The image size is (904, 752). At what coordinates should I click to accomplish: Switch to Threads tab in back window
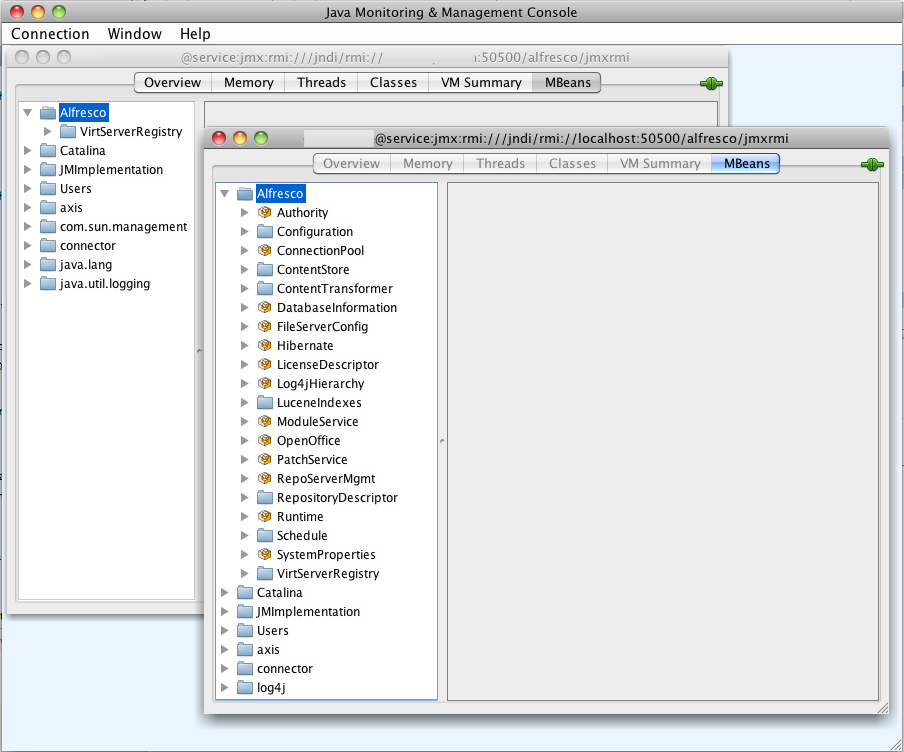321,83
